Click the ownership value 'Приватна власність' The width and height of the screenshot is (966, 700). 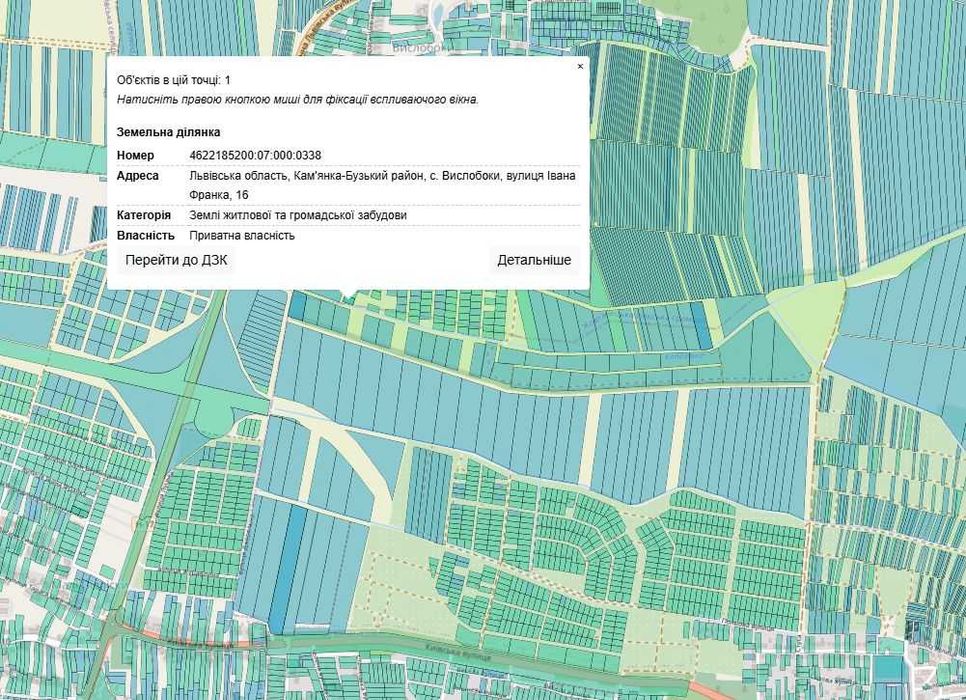pyautogui.click(x=242, y=235)
